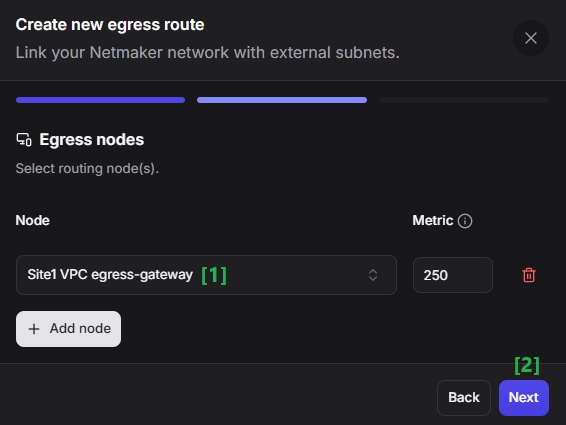Go back with the Back button
Screen dimensions: 566x425
[x=463, y=398]
